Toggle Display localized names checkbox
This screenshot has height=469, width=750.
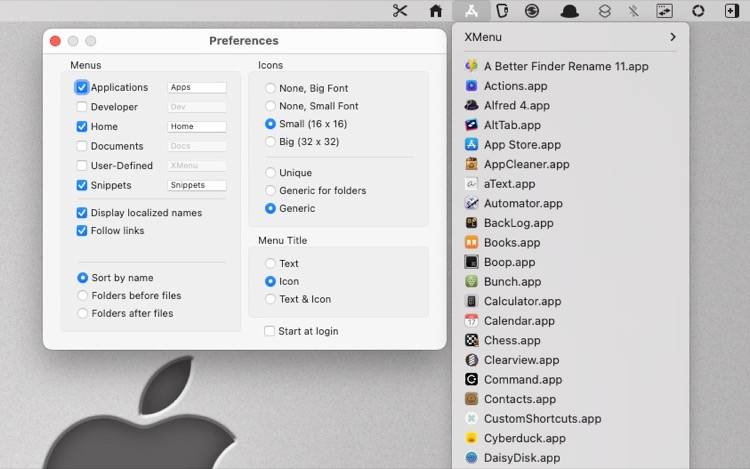[82, 213]
